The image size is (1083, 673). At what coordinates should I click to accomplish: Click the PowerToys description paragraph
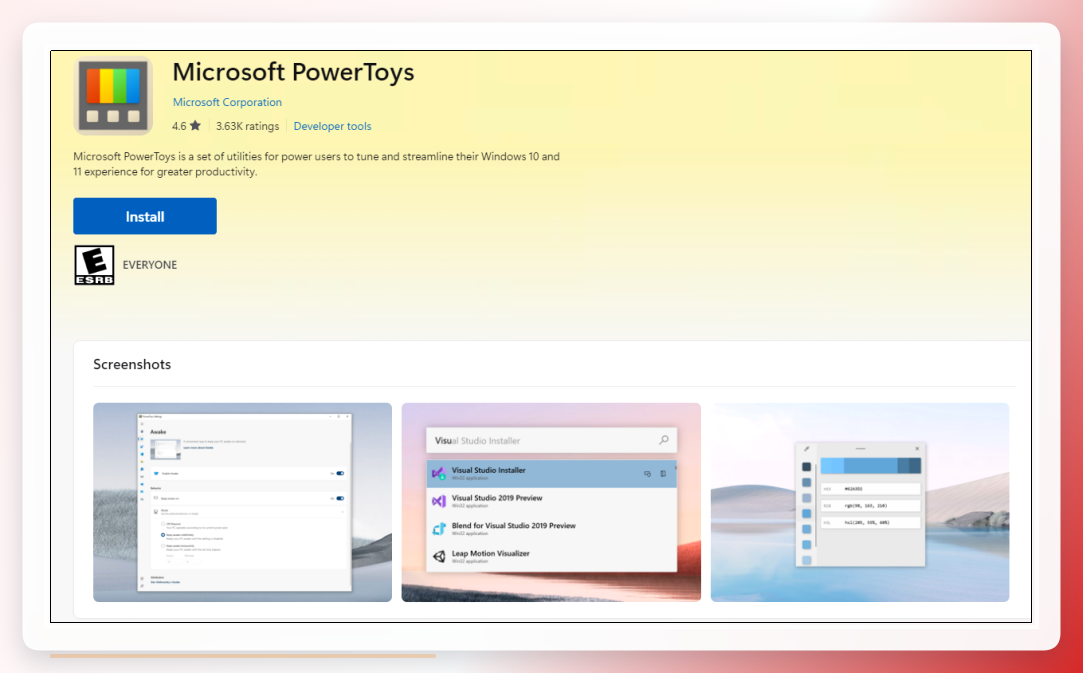[x=316, y=164]
